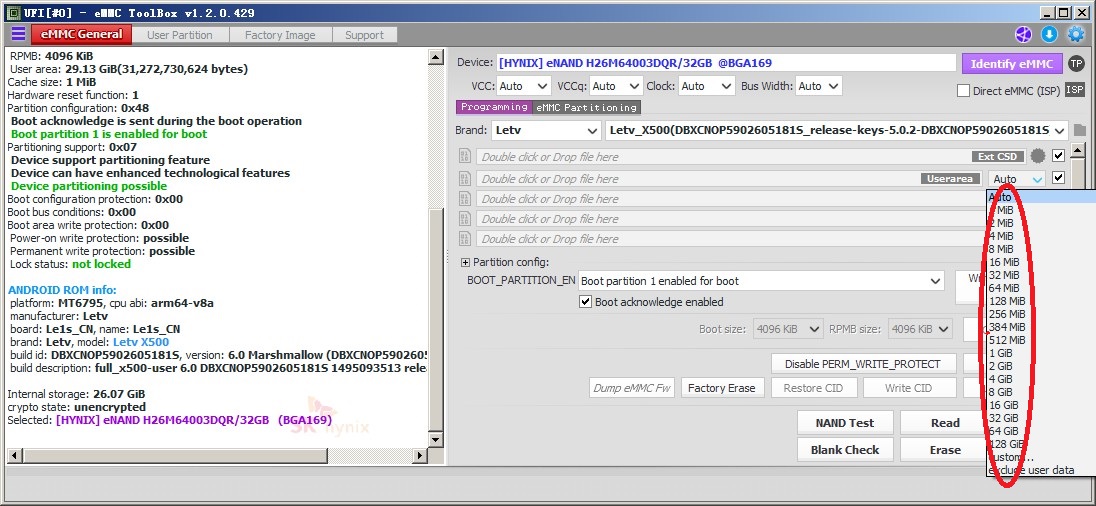1096x506 pixels.
Task: Open the purple hamburger main menu
Action: pos(18,34)
